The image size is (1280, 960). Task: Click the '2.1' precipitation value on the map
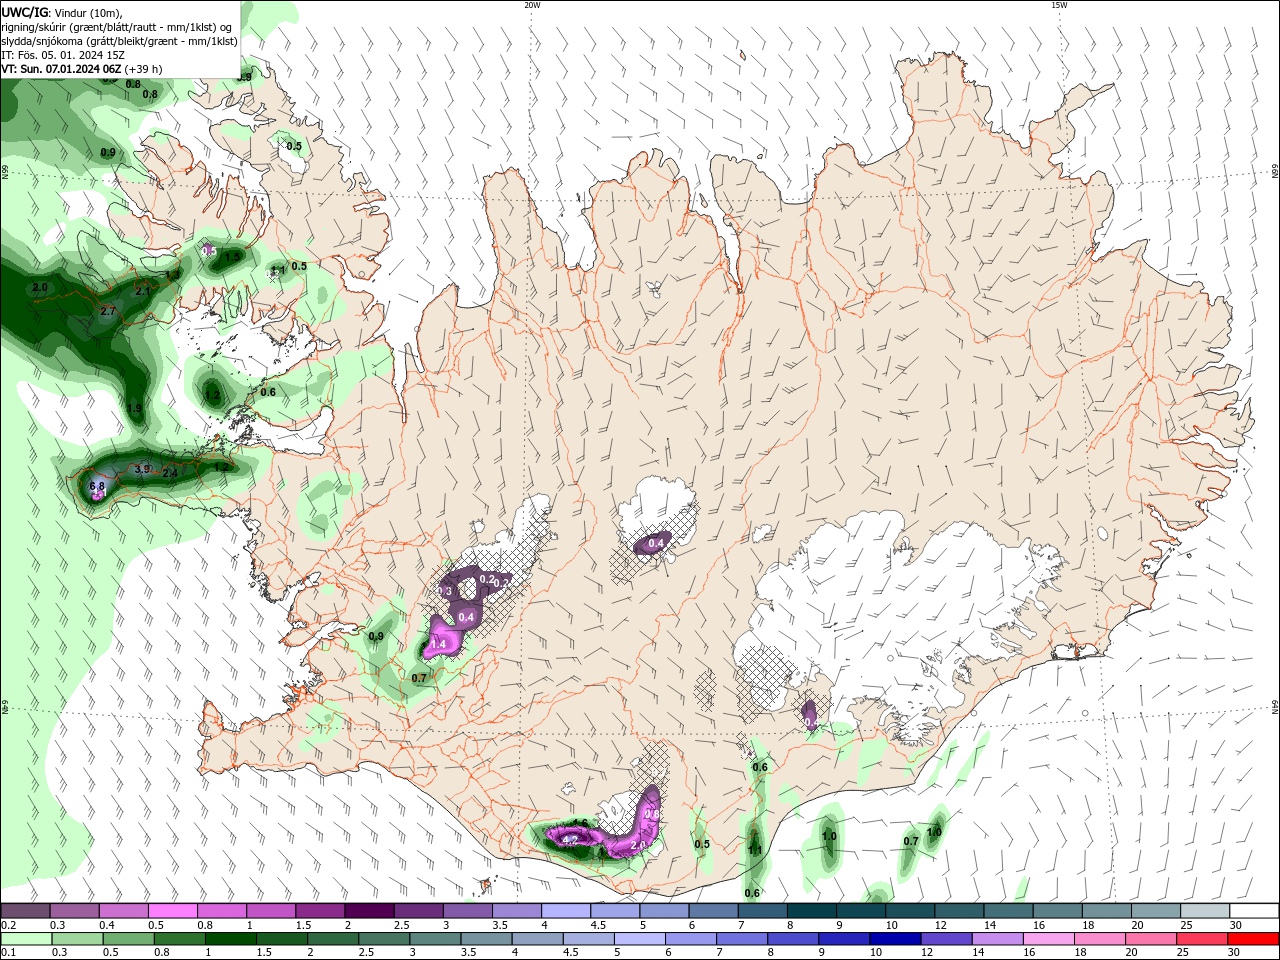[x=143, y=291]
